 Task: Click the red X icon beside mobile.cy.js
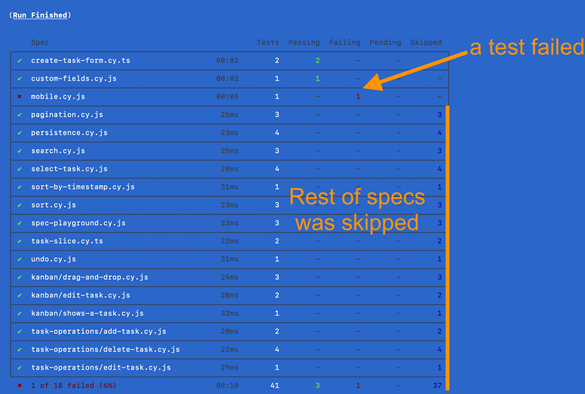click(19, 97)
